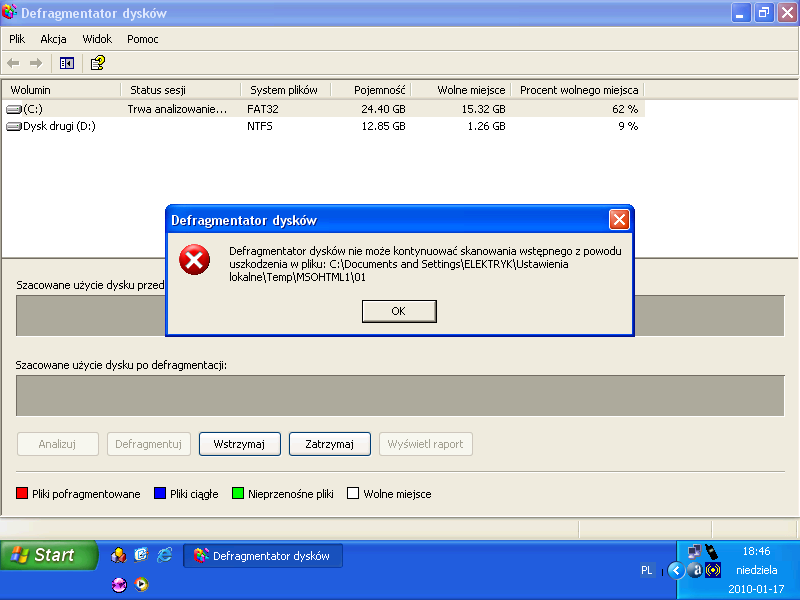800x600 pixels.
Task: Click the Back arrow toolbar icon
Action: [x=13, y=63]
